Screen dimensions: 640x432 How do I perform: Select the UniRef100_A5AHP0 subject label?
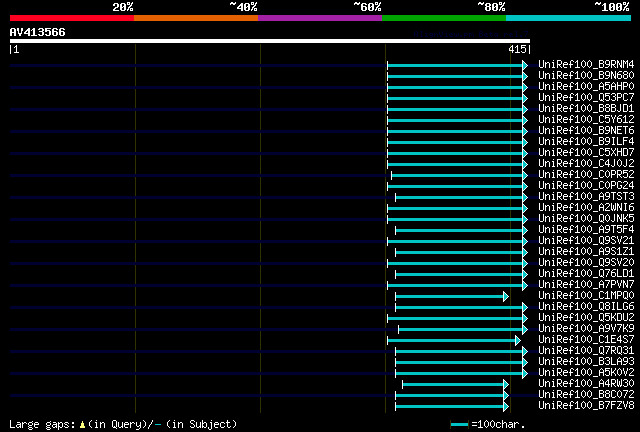pos(586,87)
